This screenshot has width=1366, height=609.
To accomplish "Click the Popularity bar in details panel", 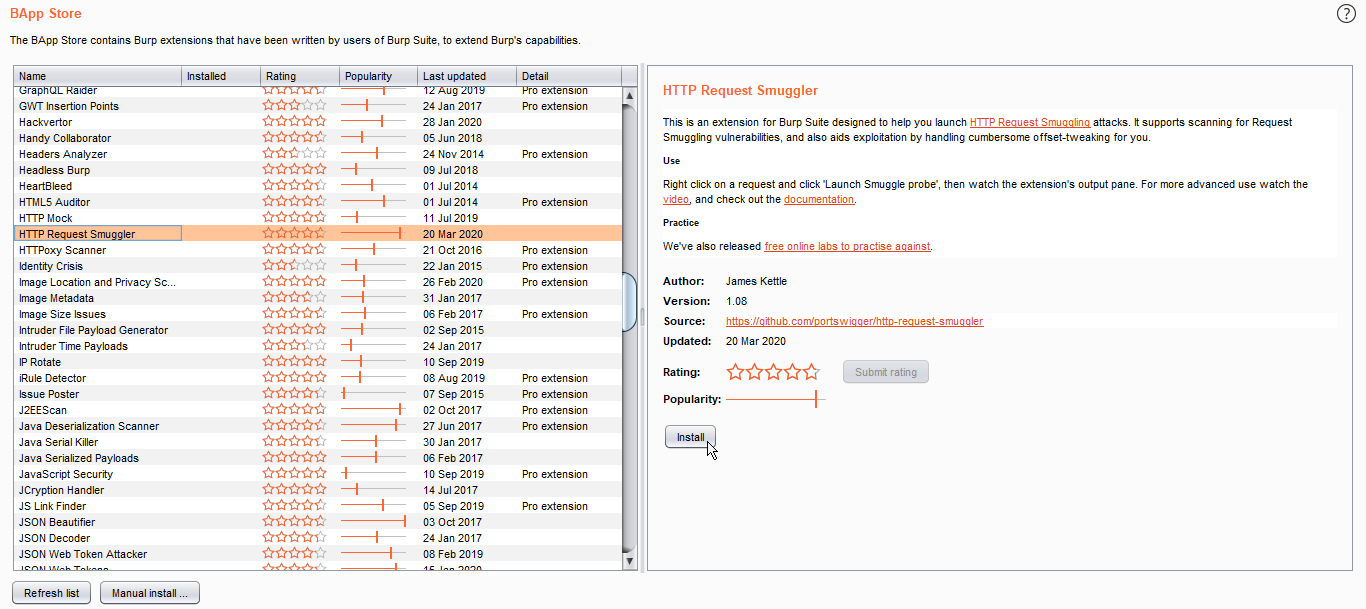I will (x=776, y=399).
